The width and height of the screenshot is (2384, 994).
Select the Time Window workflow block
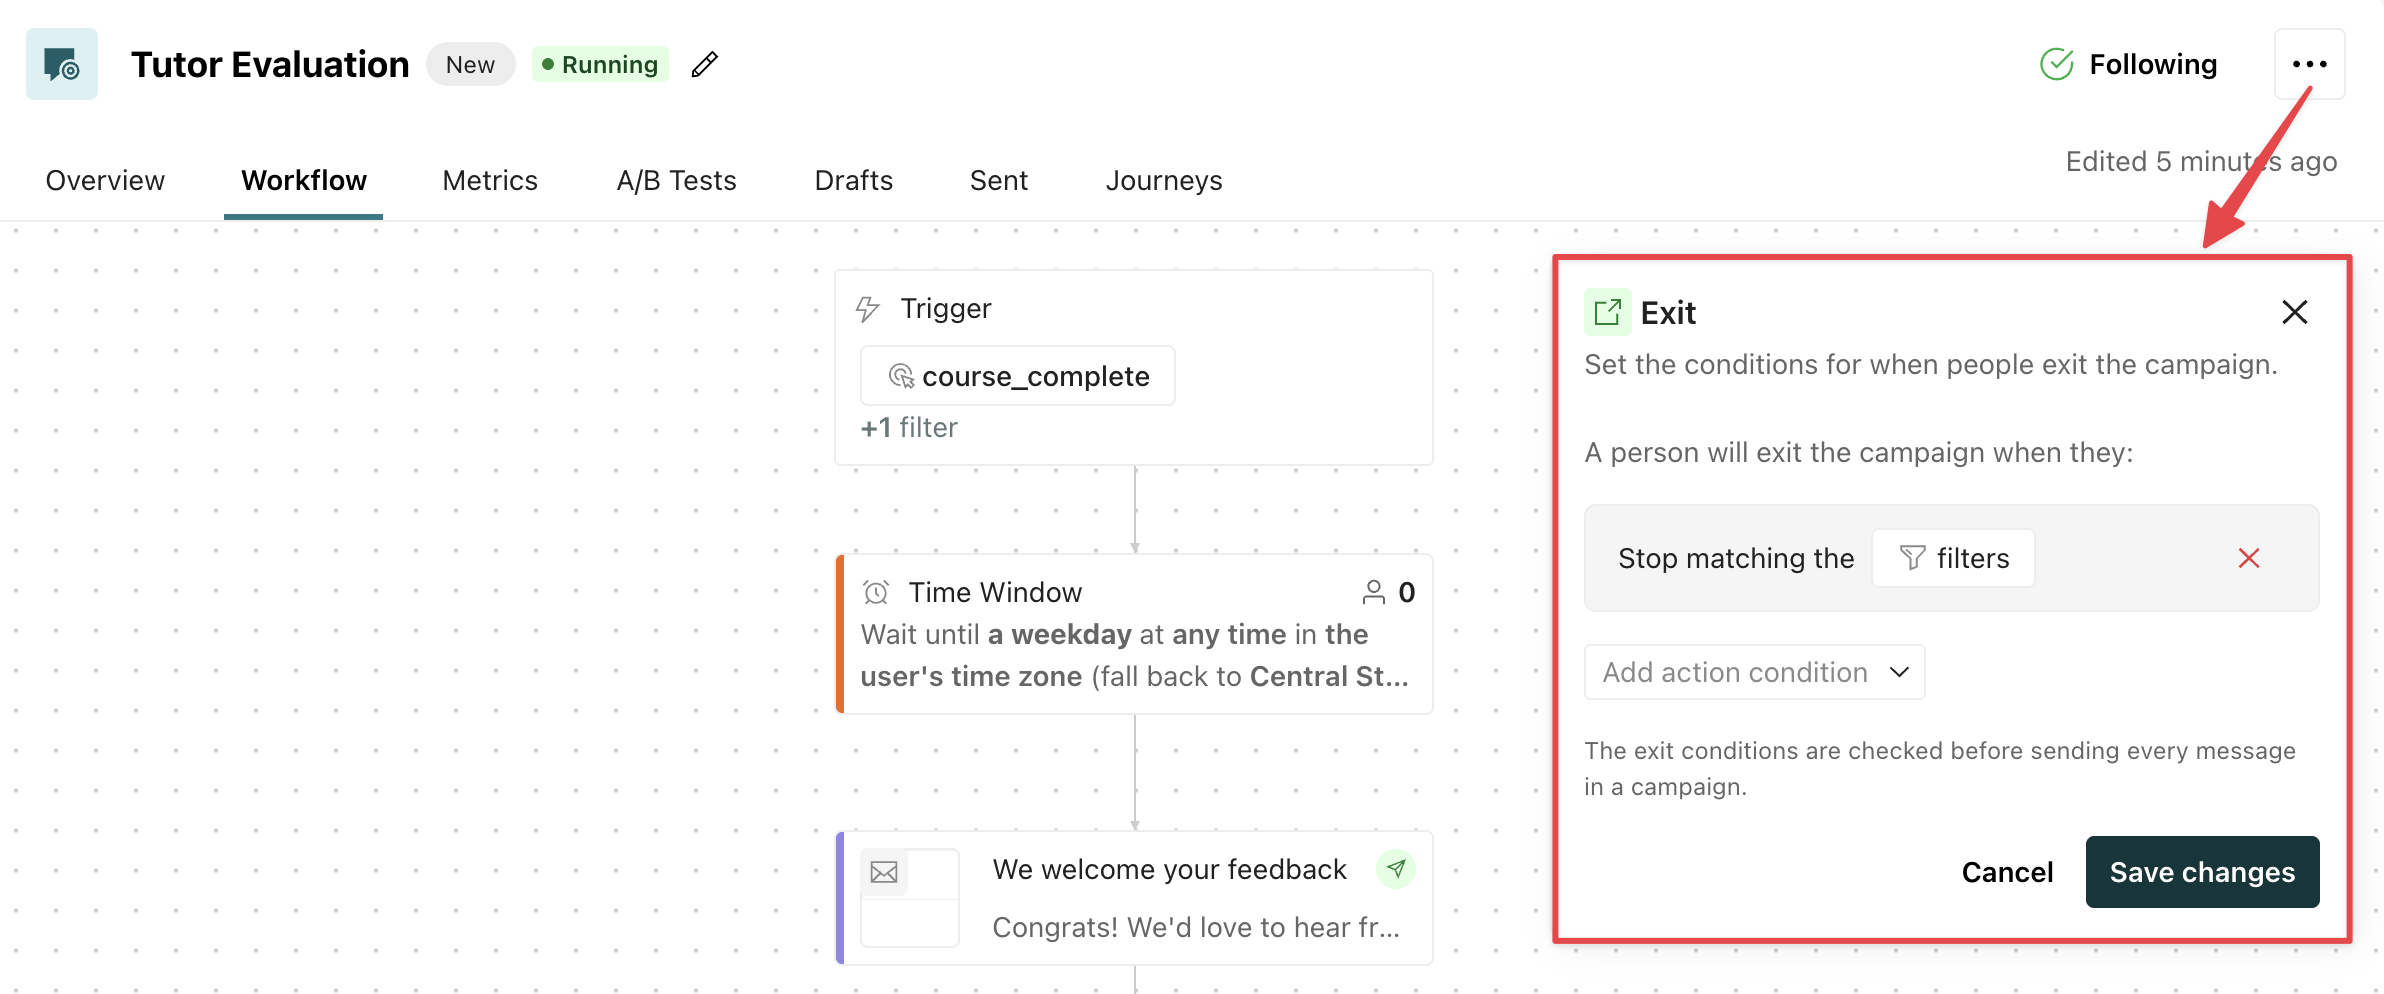point(1134,634)
